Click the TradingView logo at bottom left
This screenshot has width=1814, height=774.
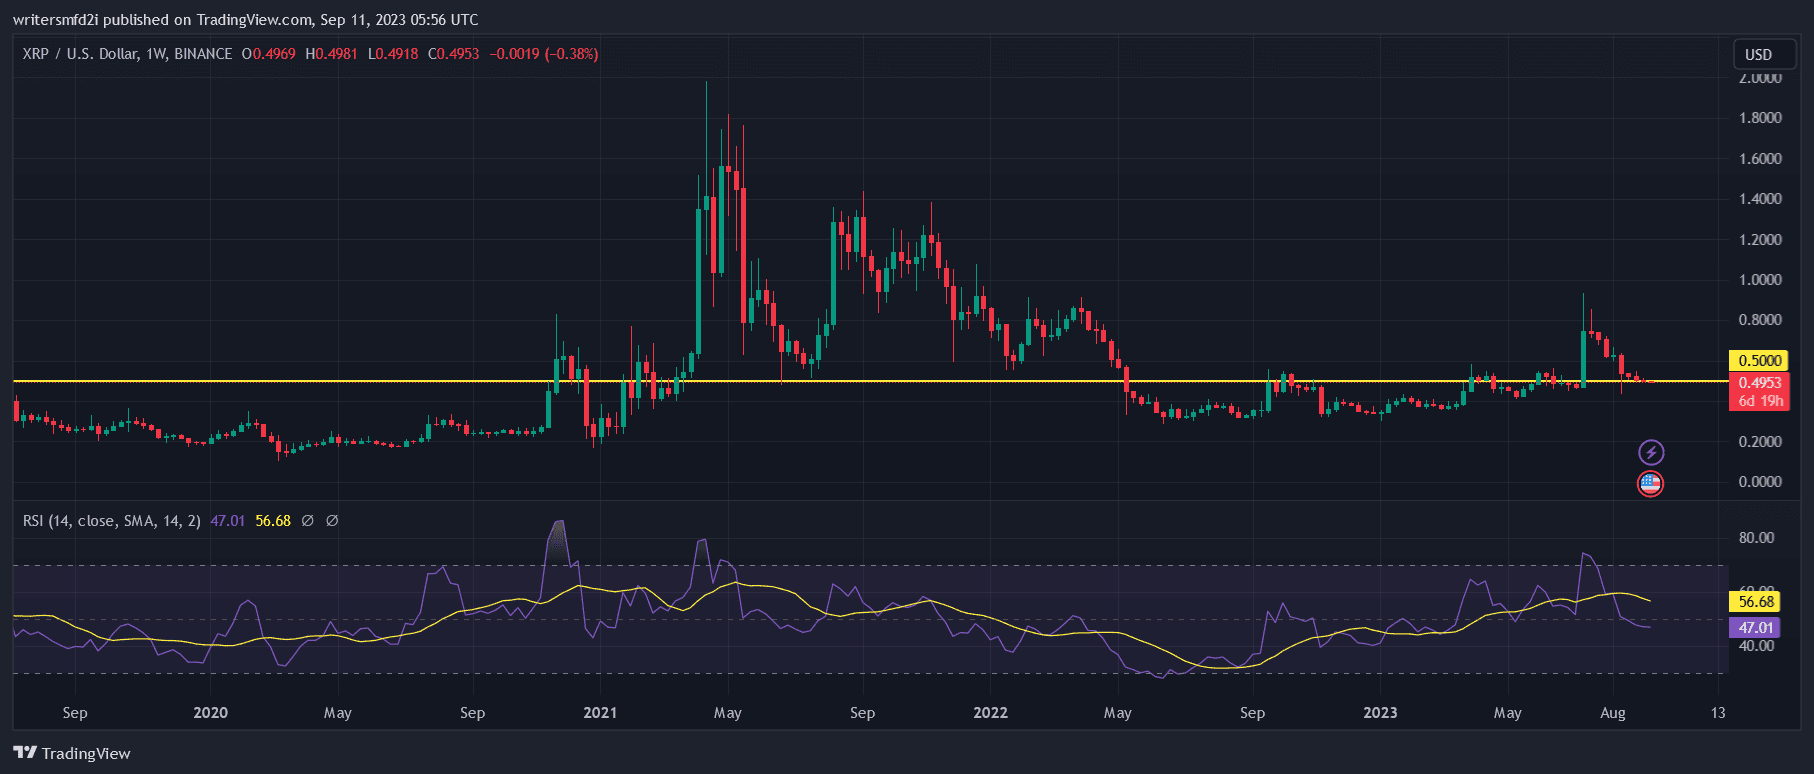(x=72, y=753)
